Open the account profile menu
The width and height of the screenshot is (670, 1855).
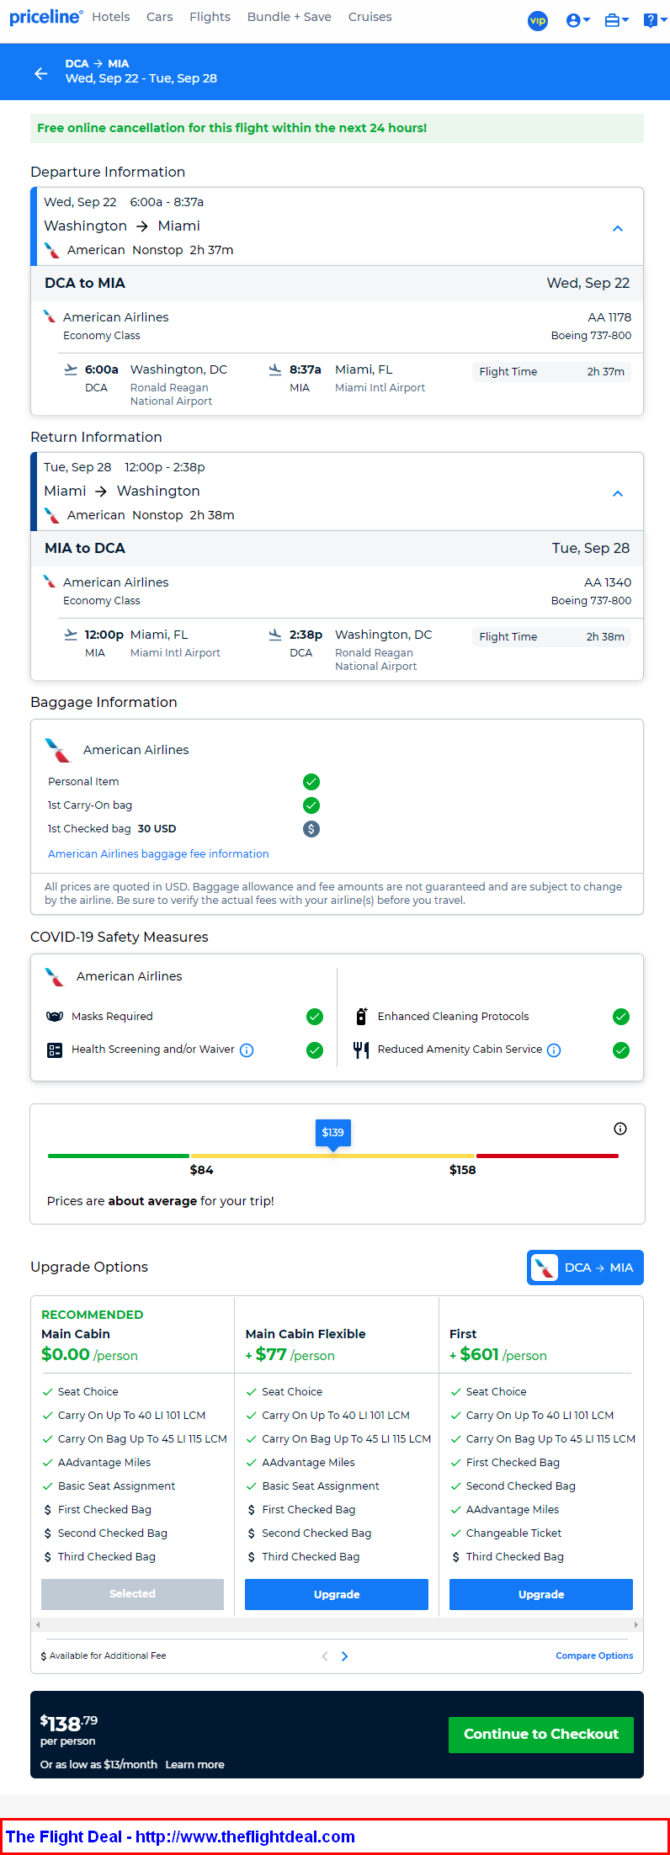[577, 20]
